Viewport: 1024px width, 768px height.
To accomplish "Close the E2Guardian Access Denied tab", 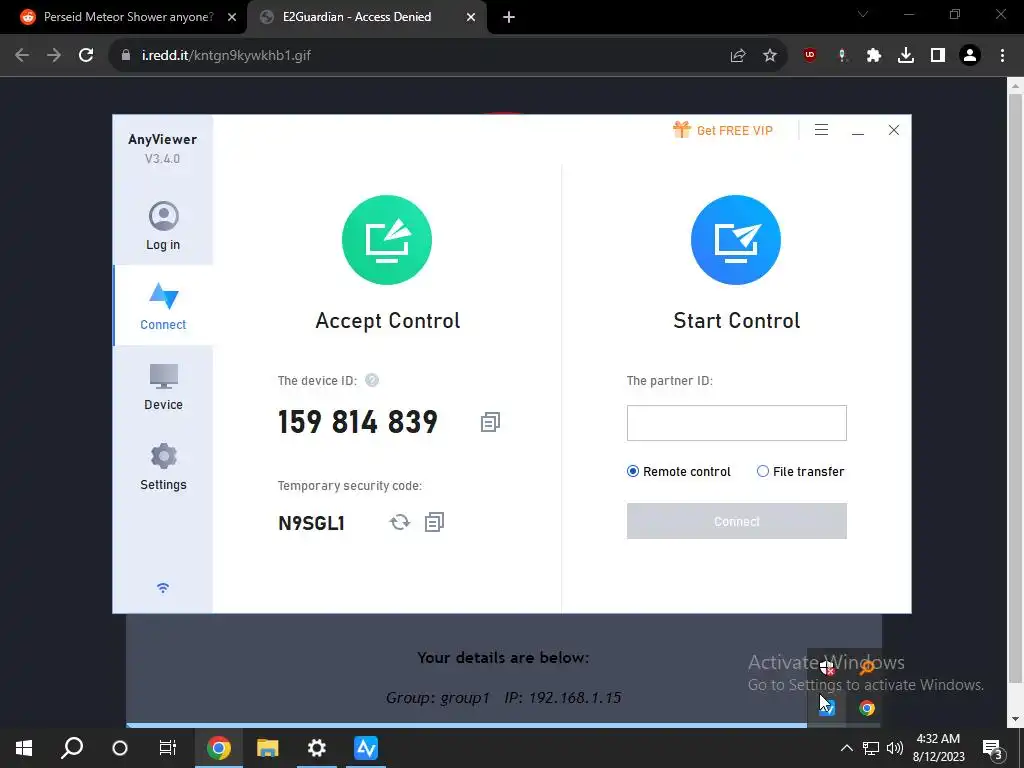I will [x=471, y=17].
